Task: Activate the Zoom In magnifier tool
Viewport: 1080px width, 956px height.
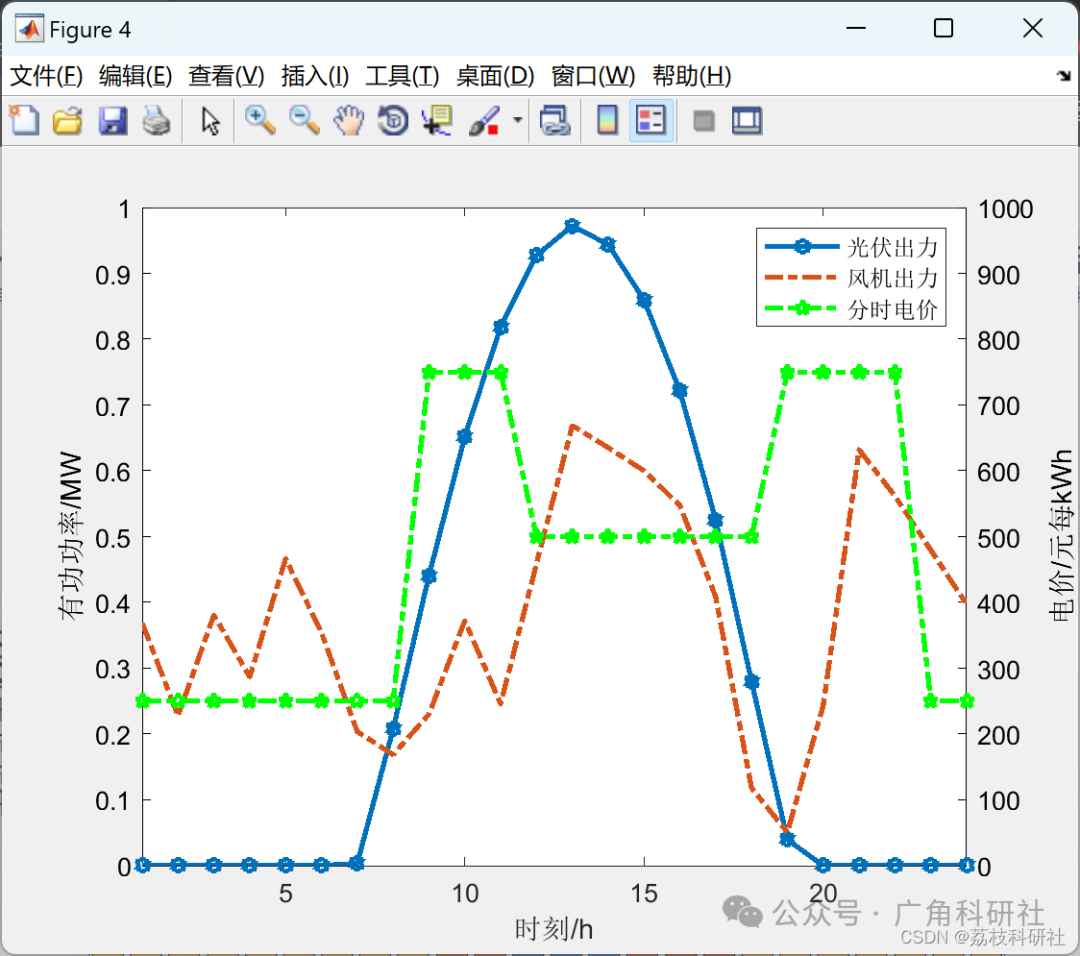Action: click(260, 121)
